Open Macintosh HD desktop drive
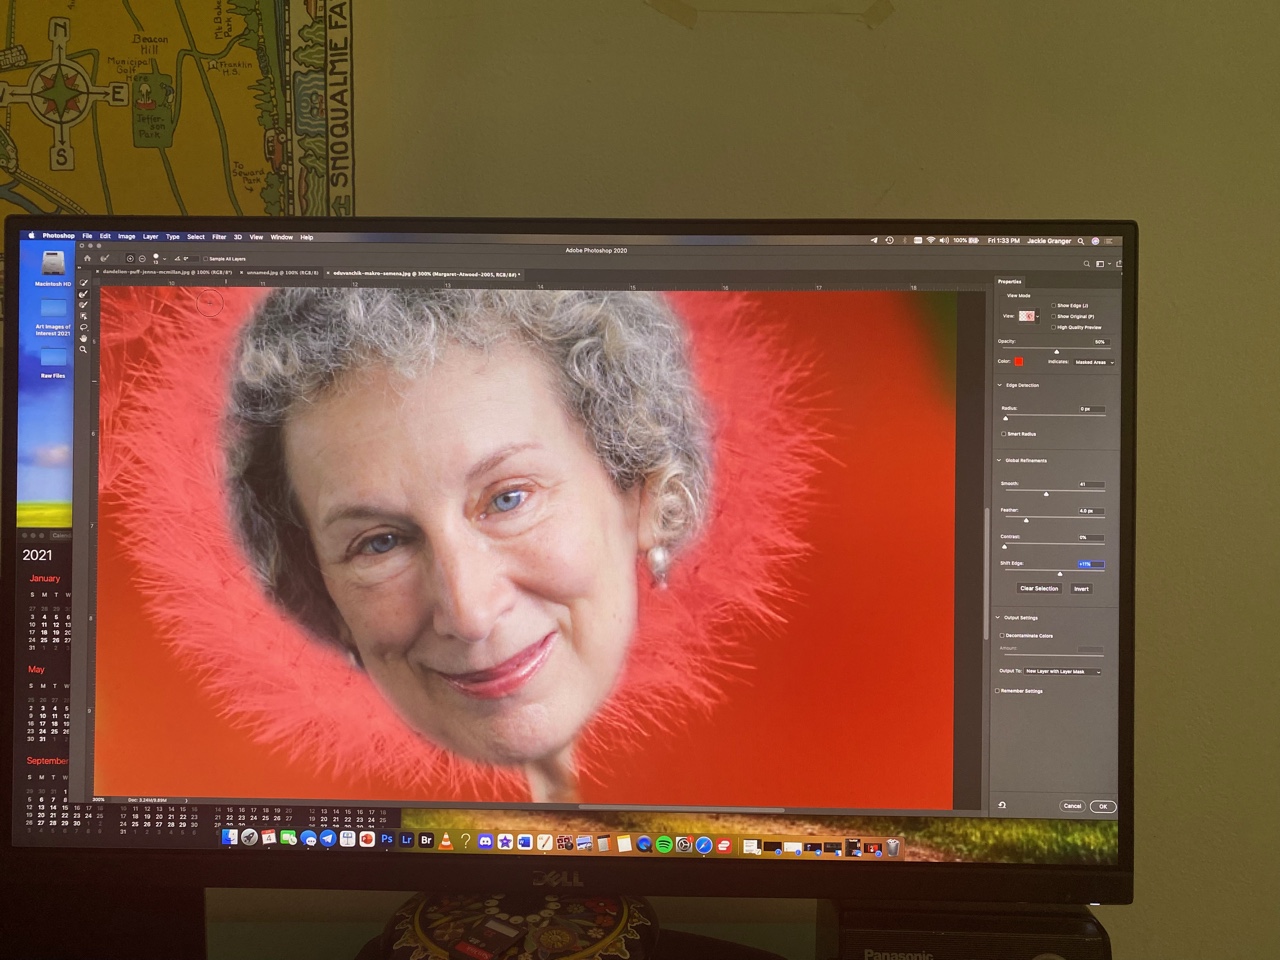The image size is (1280, 960). [52, 264]
